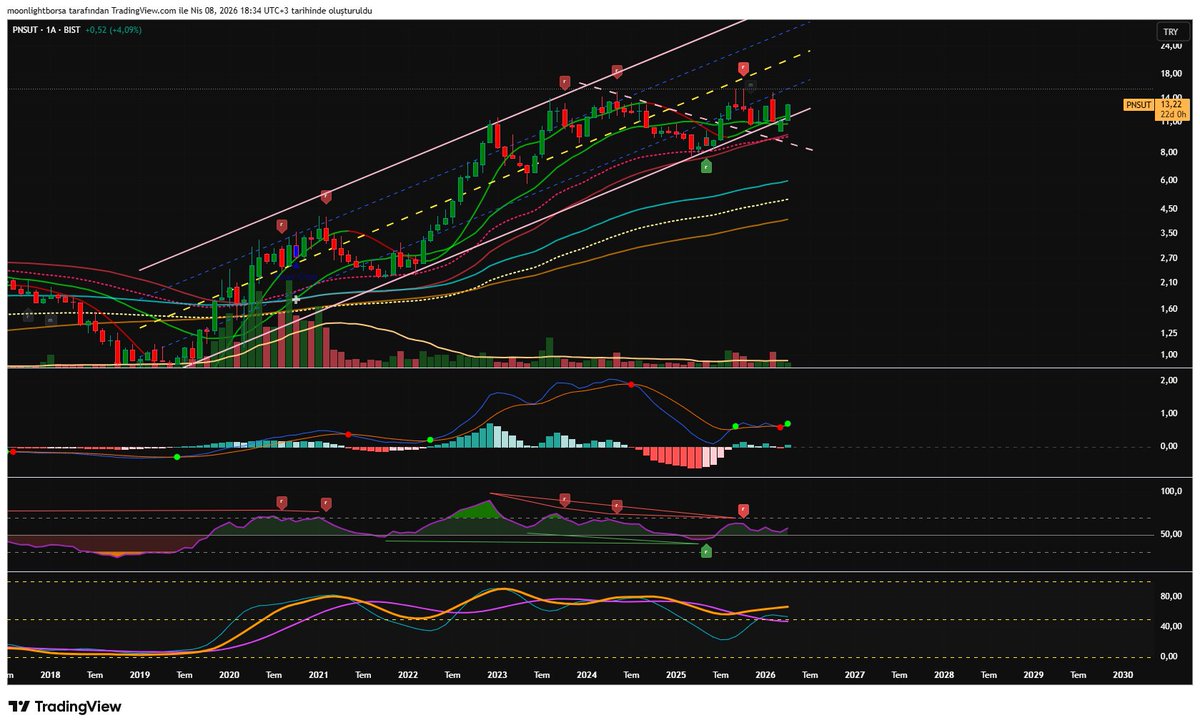Click the 2,70 price axis label
The width and height of the screenshot is (1200, 728).
1168,258
